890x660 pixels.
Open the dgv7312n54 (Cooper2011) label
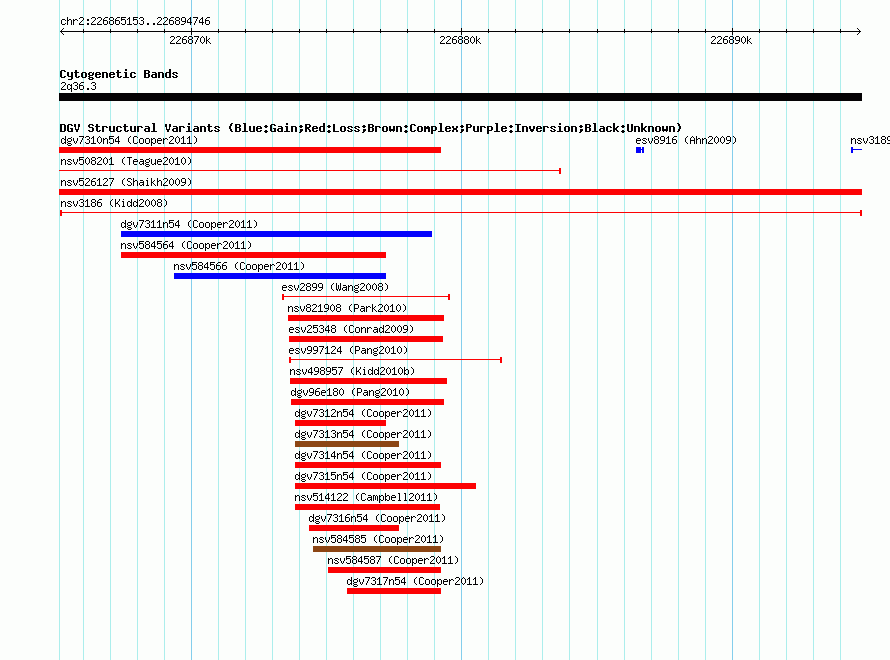coord(363,413)
